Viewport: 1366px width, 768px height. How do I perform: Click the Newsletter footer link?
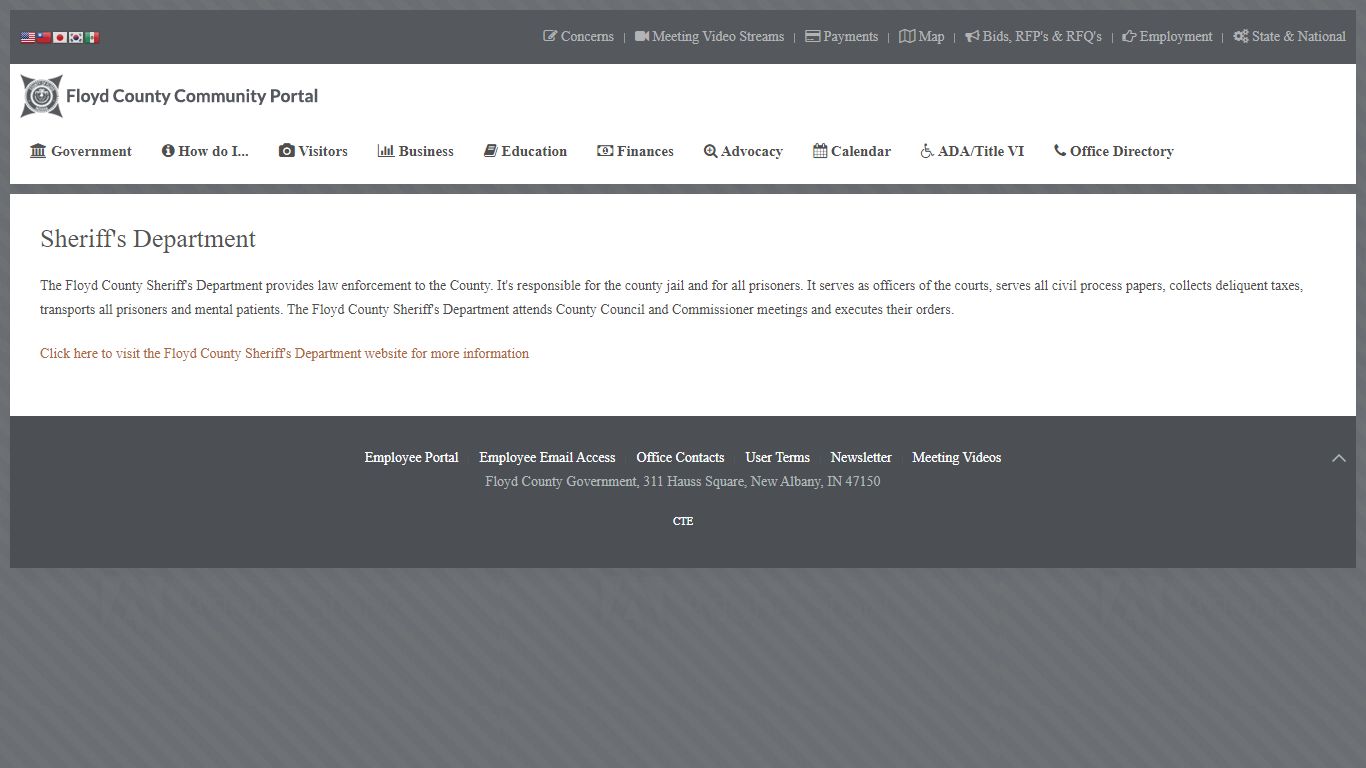click(860, 457)
